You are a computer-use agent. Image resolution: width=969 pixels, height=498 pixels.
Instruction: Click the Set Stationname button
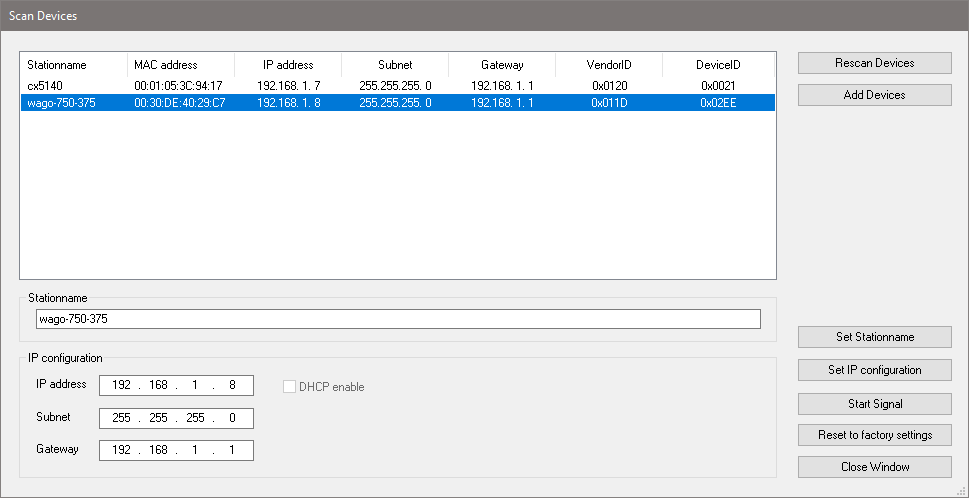click(x=874, y=337)
